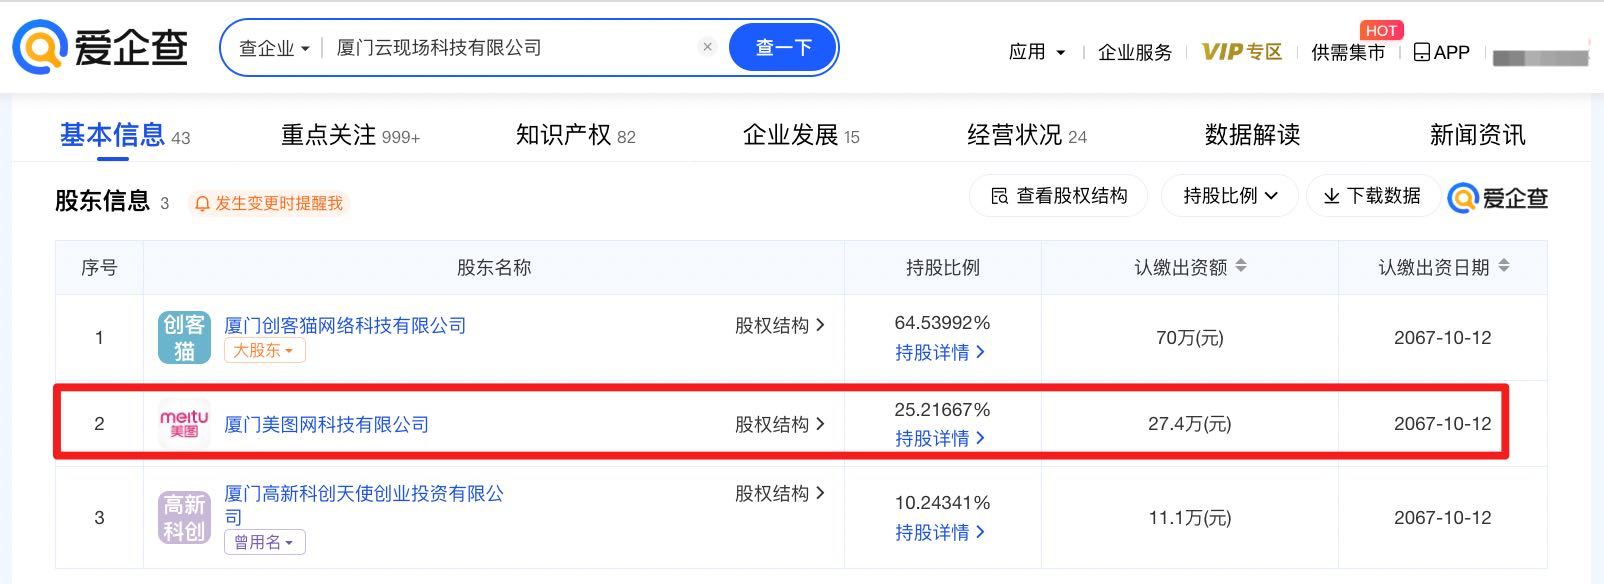Image resolution: width=1604 pixels, height=584 pixels.
Task: Open the APP download link
Action: click(1441, 52)
